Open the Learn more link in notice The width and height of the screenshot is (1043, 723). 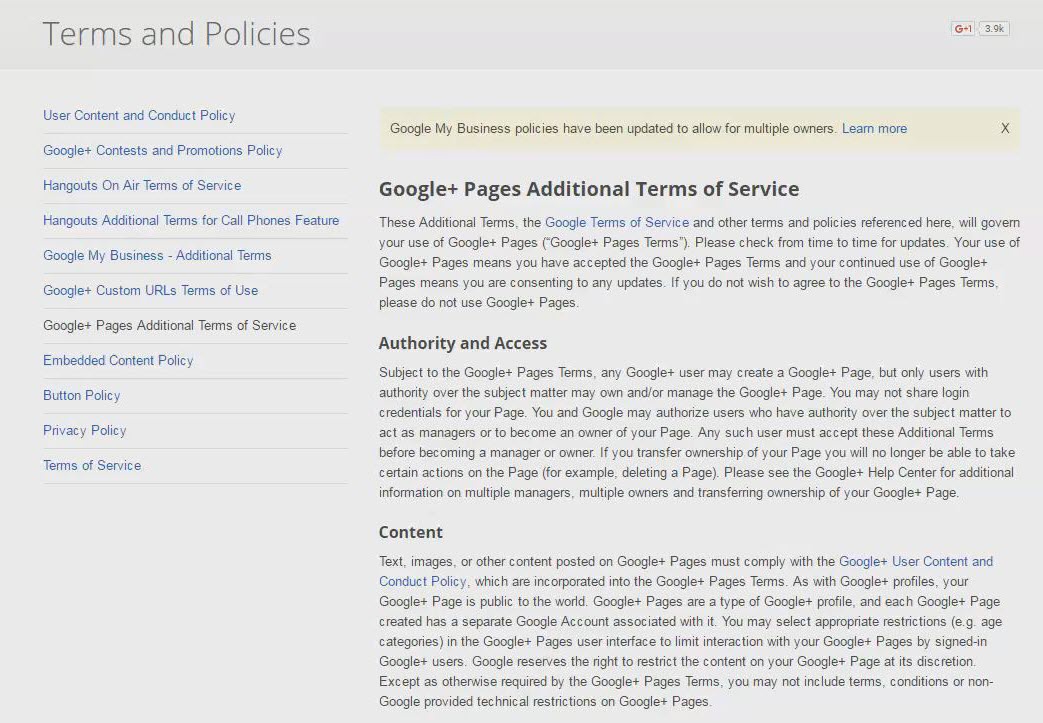pos(874,128)
